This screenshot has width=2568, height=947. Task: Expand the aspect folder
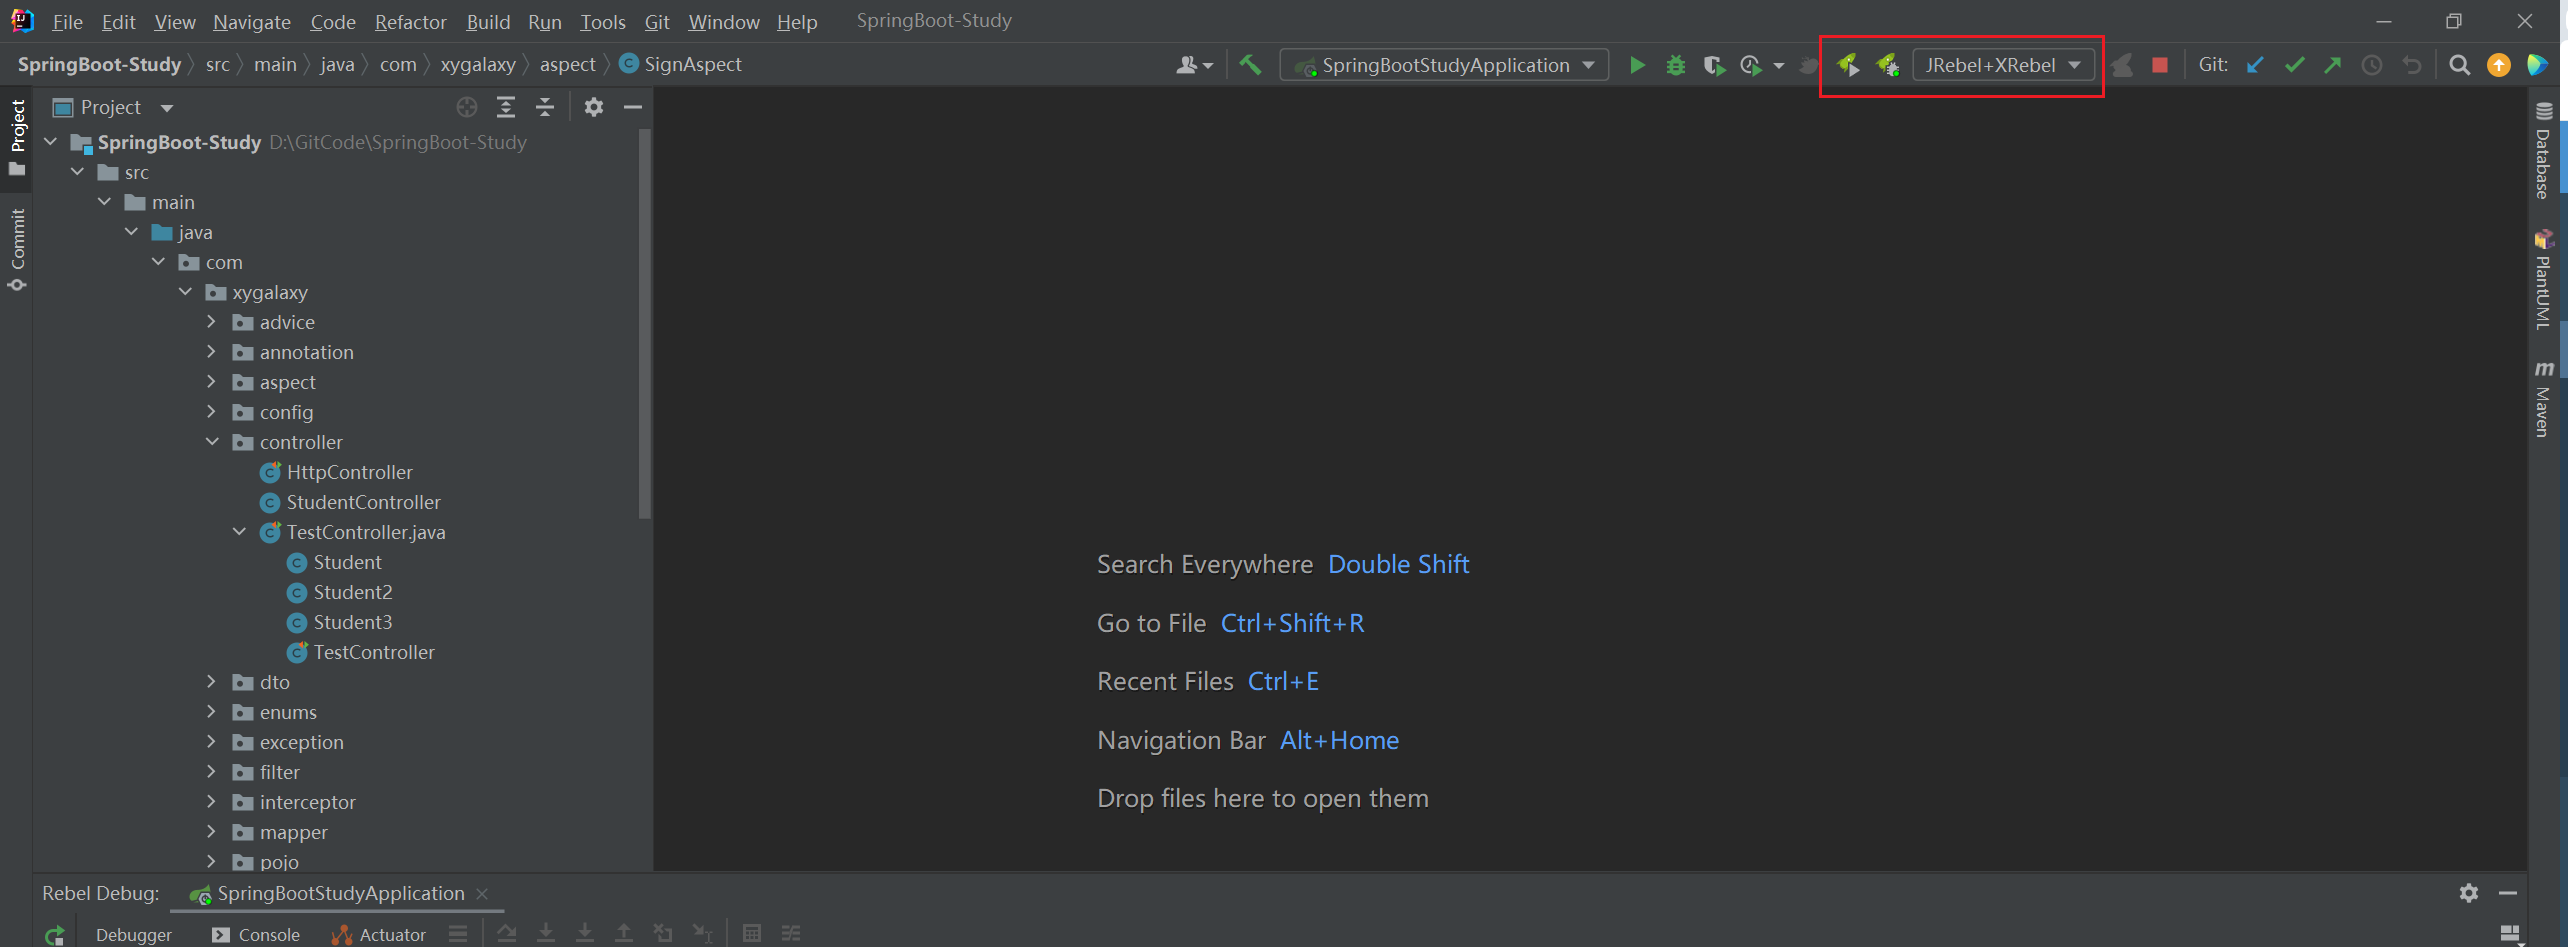[211, 382]
